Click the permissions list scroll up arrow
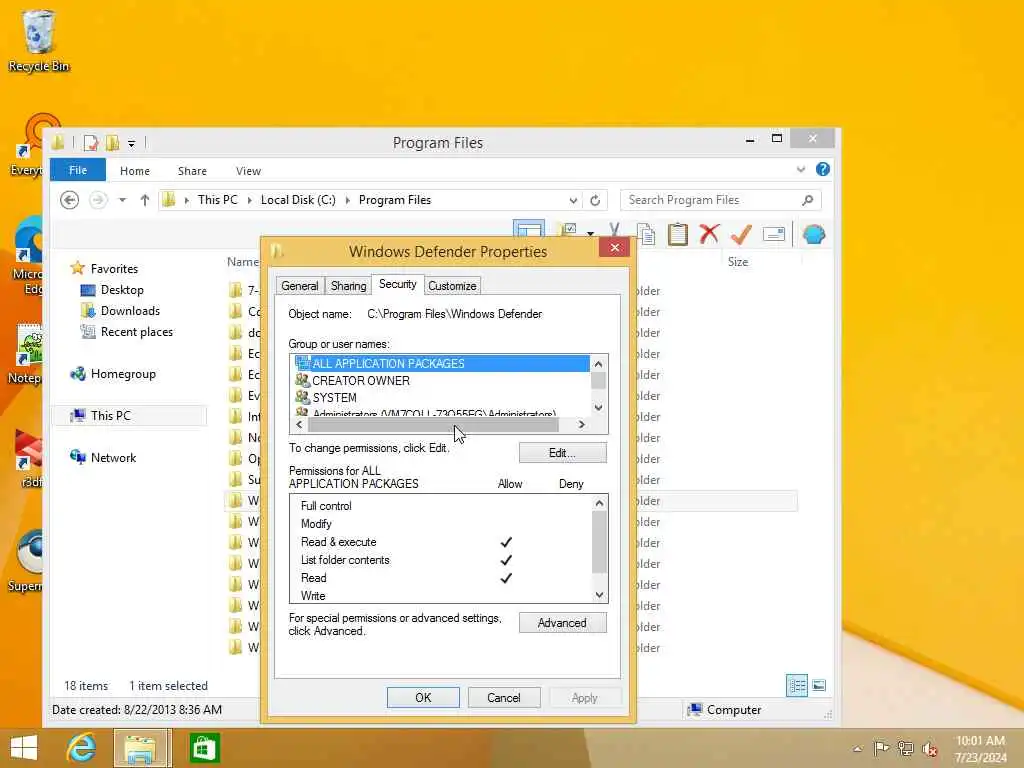 pyautogui.click(x=600, y=503)
